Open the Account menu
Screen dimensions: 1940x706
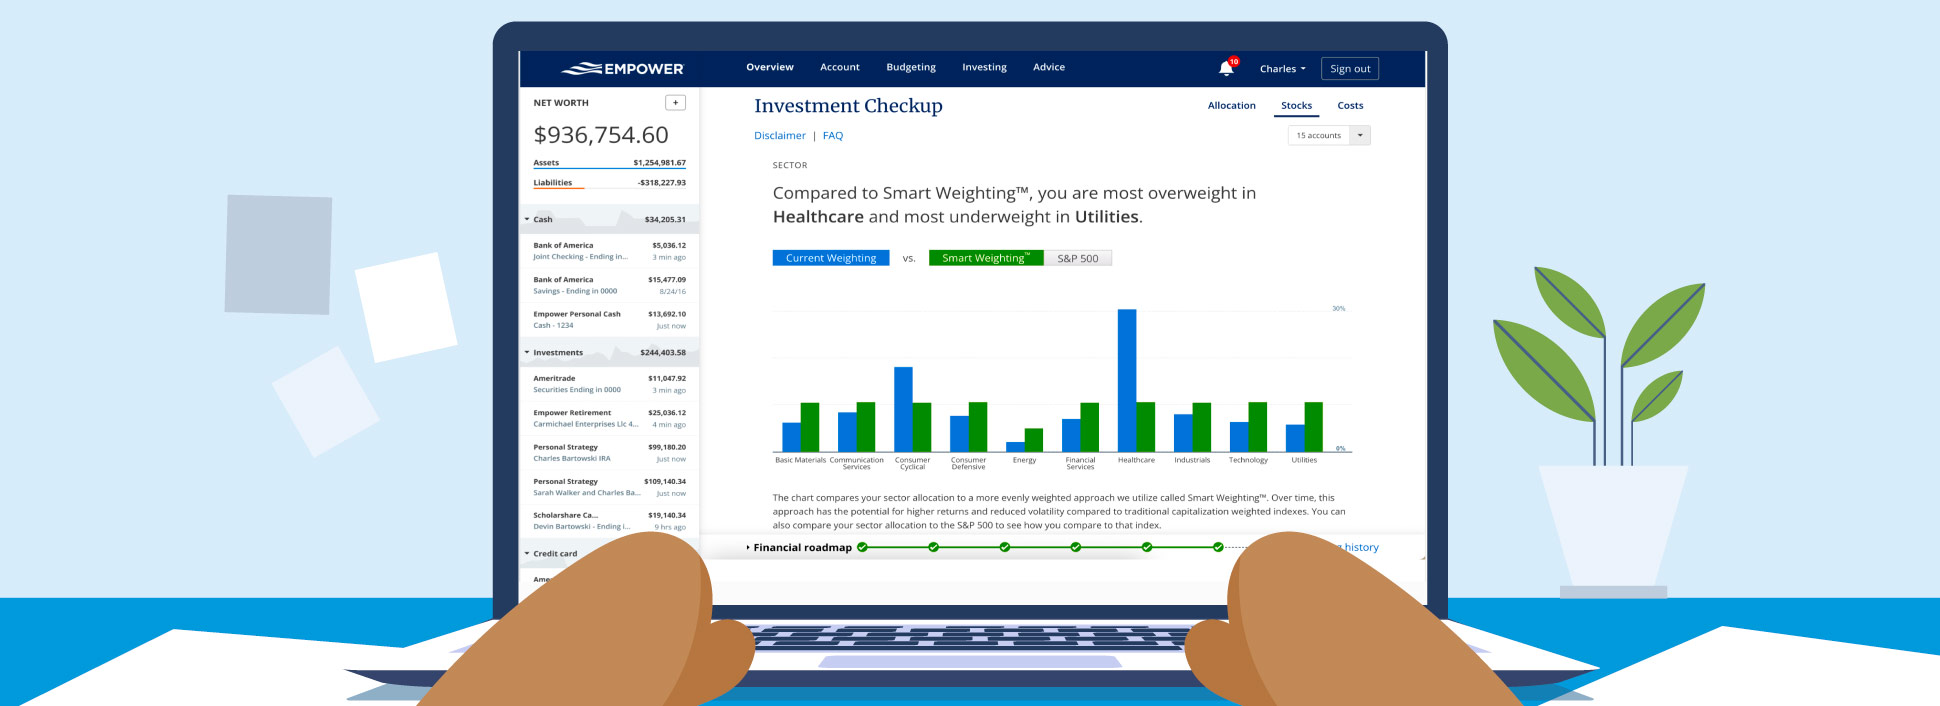click(840, 67)
